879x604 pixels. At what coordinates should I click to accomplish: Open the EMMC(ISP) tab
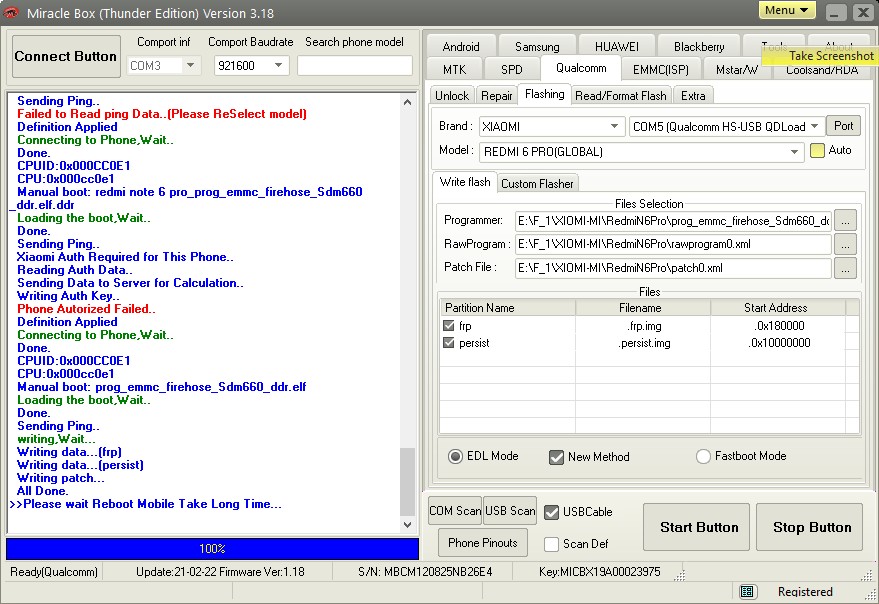pyautogui.click(x=660, y=70)
